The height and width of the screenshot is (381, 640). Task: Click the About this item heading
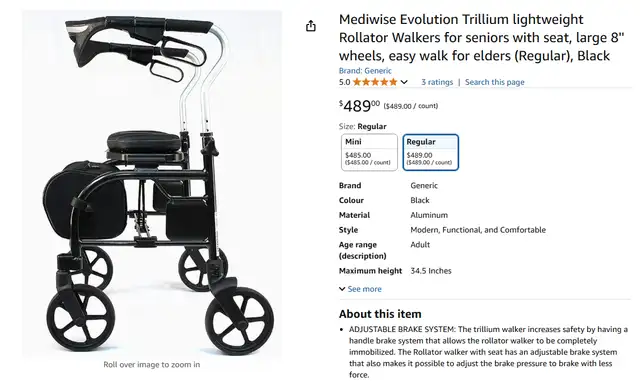(x=380, y=314)
